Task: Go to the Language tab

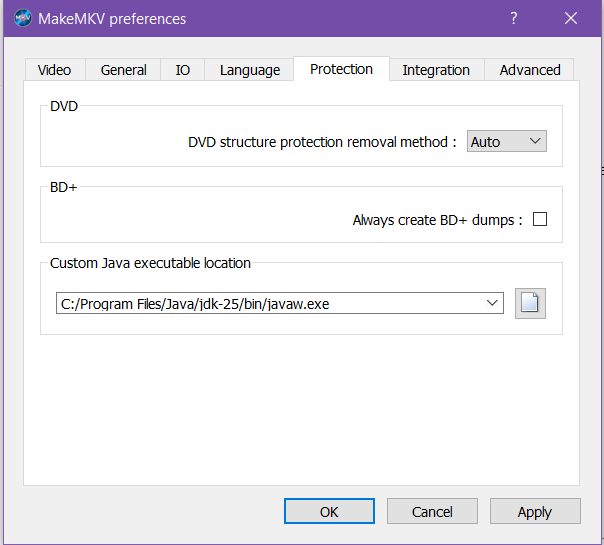Action: [x=250, y=70]
